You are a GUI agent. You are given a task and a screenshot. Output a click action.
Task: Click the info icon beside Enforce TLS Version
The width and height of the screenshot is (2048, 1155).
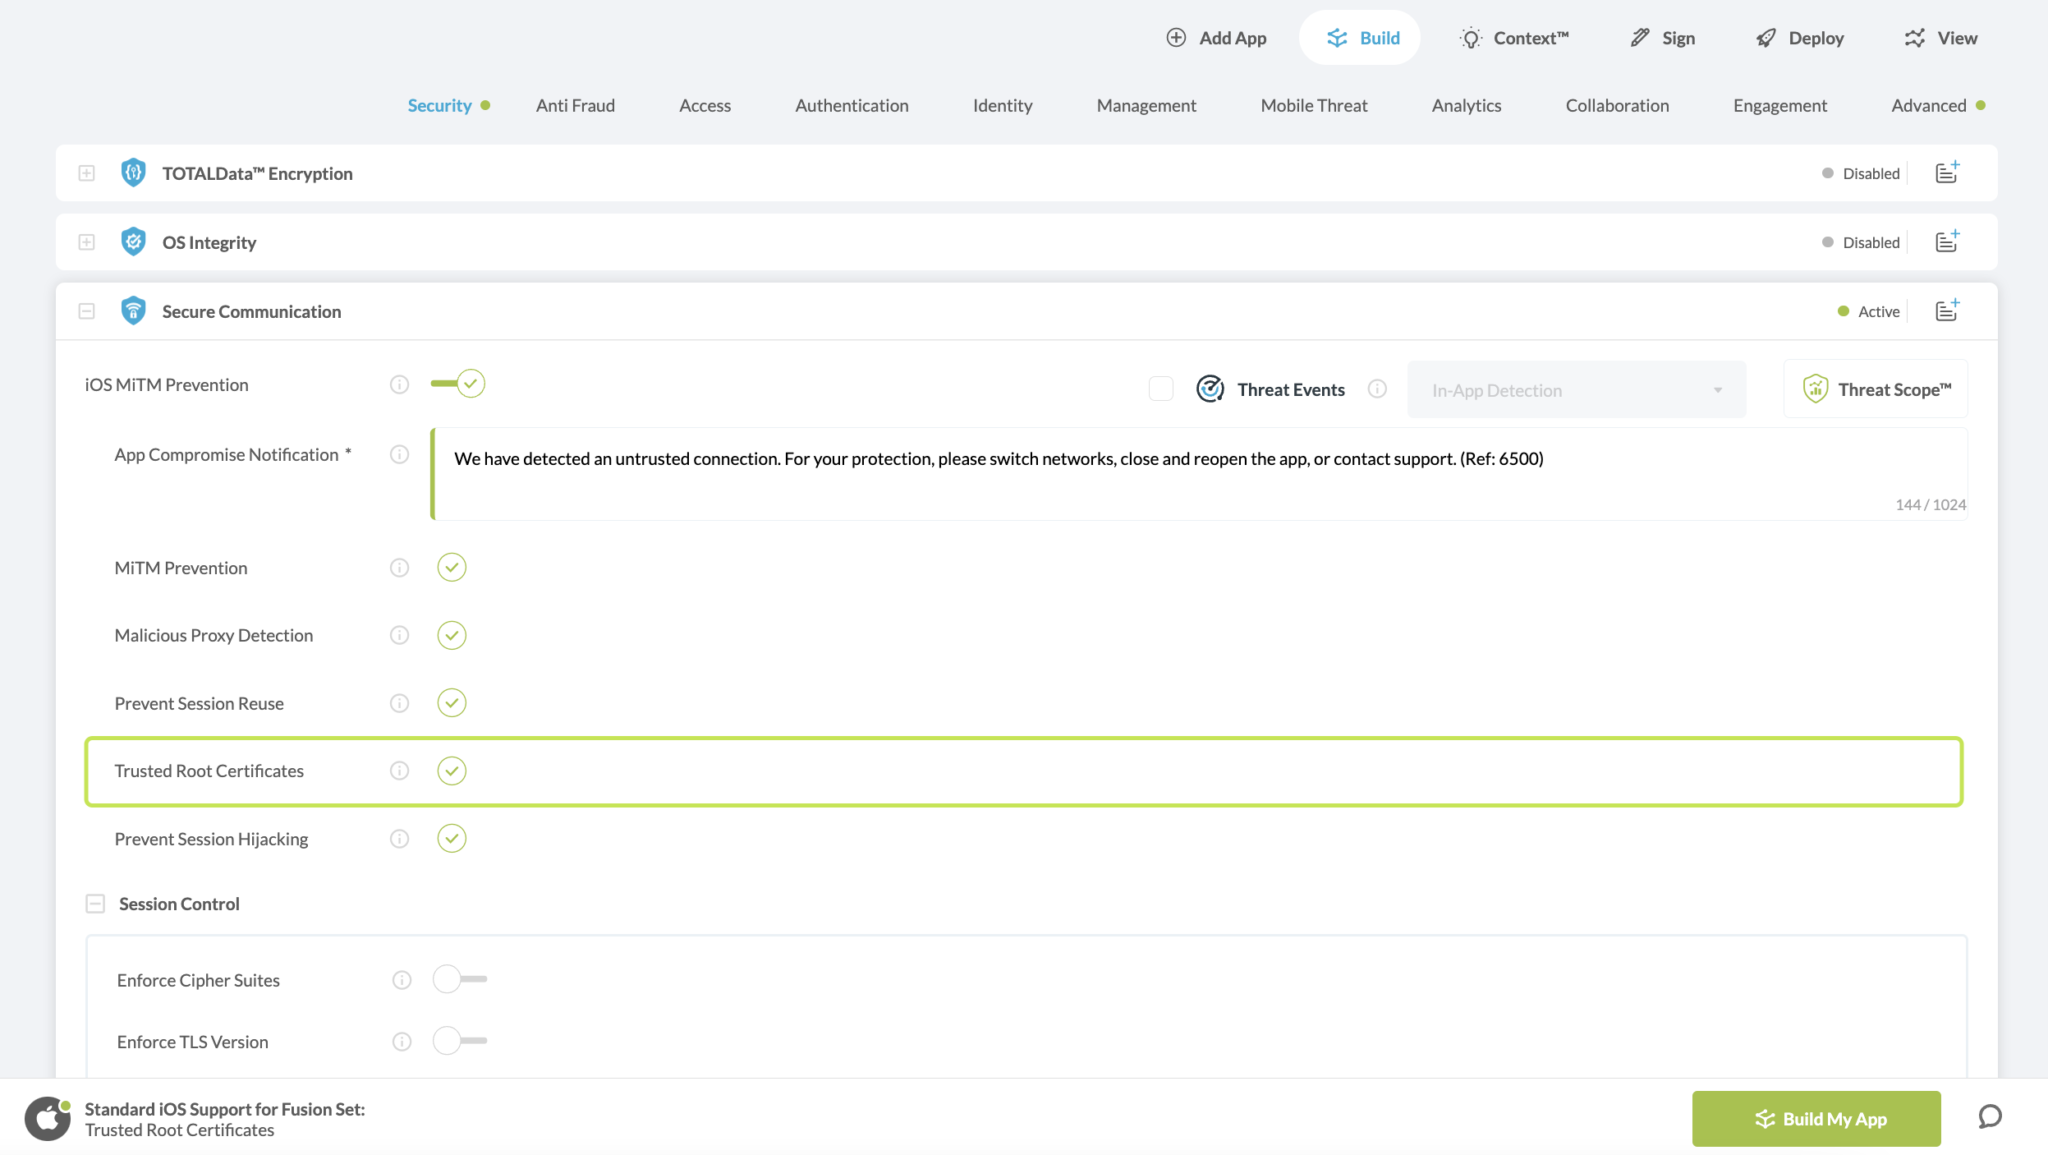pyautogui.click(x=402, y=1042)
